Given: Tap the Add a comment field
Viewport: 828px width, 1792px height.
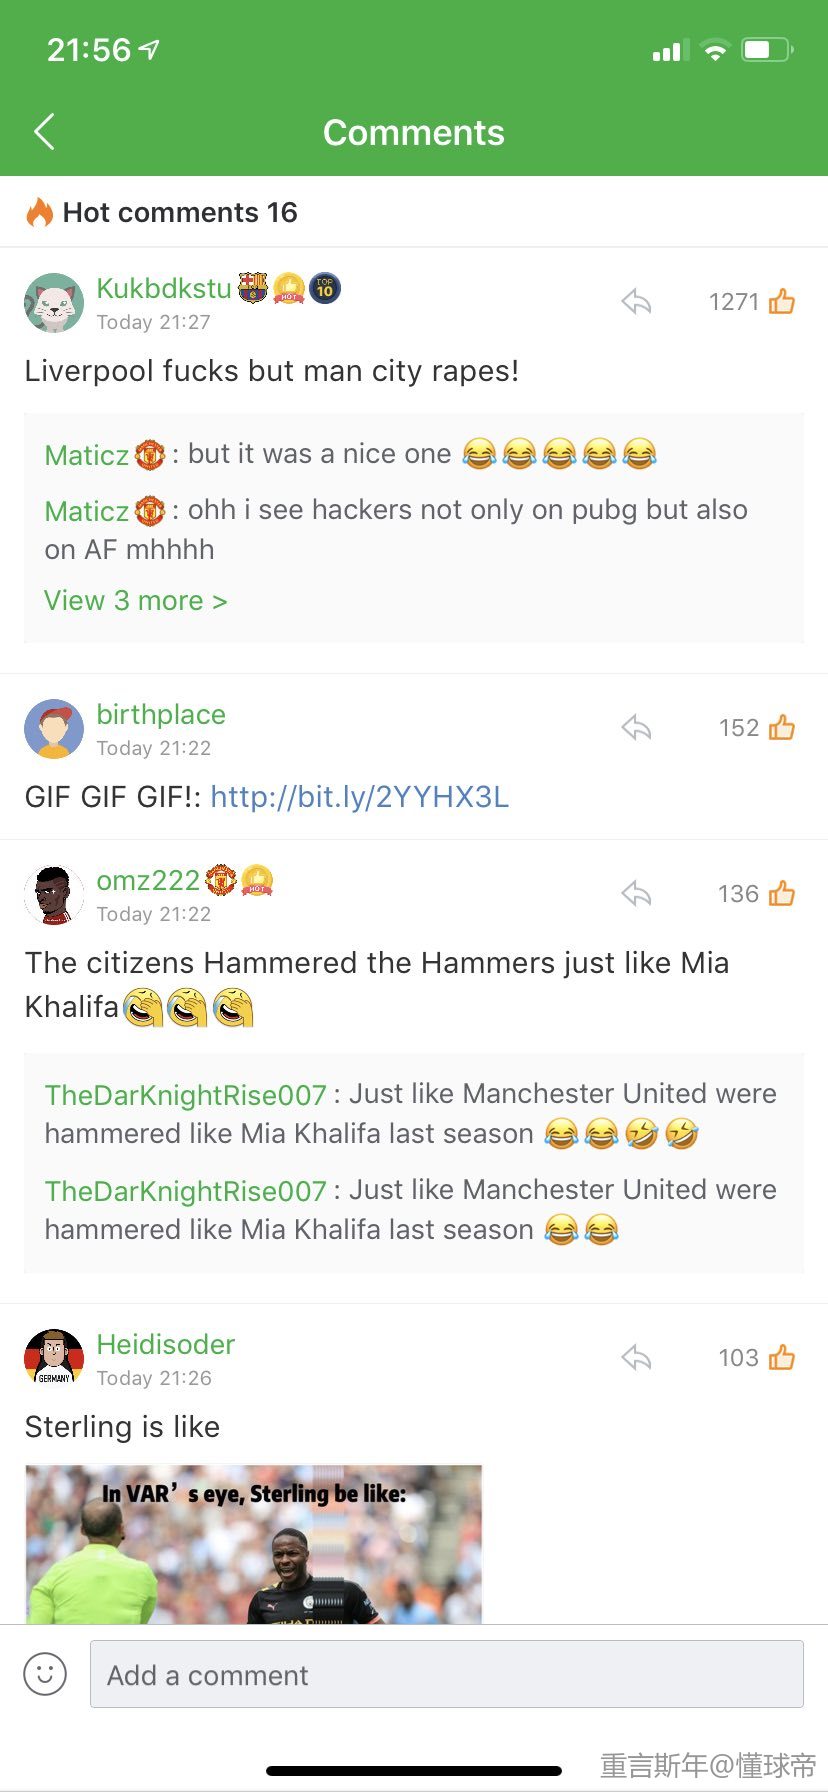Looking at the screenshot, I should click(447, 1674).
